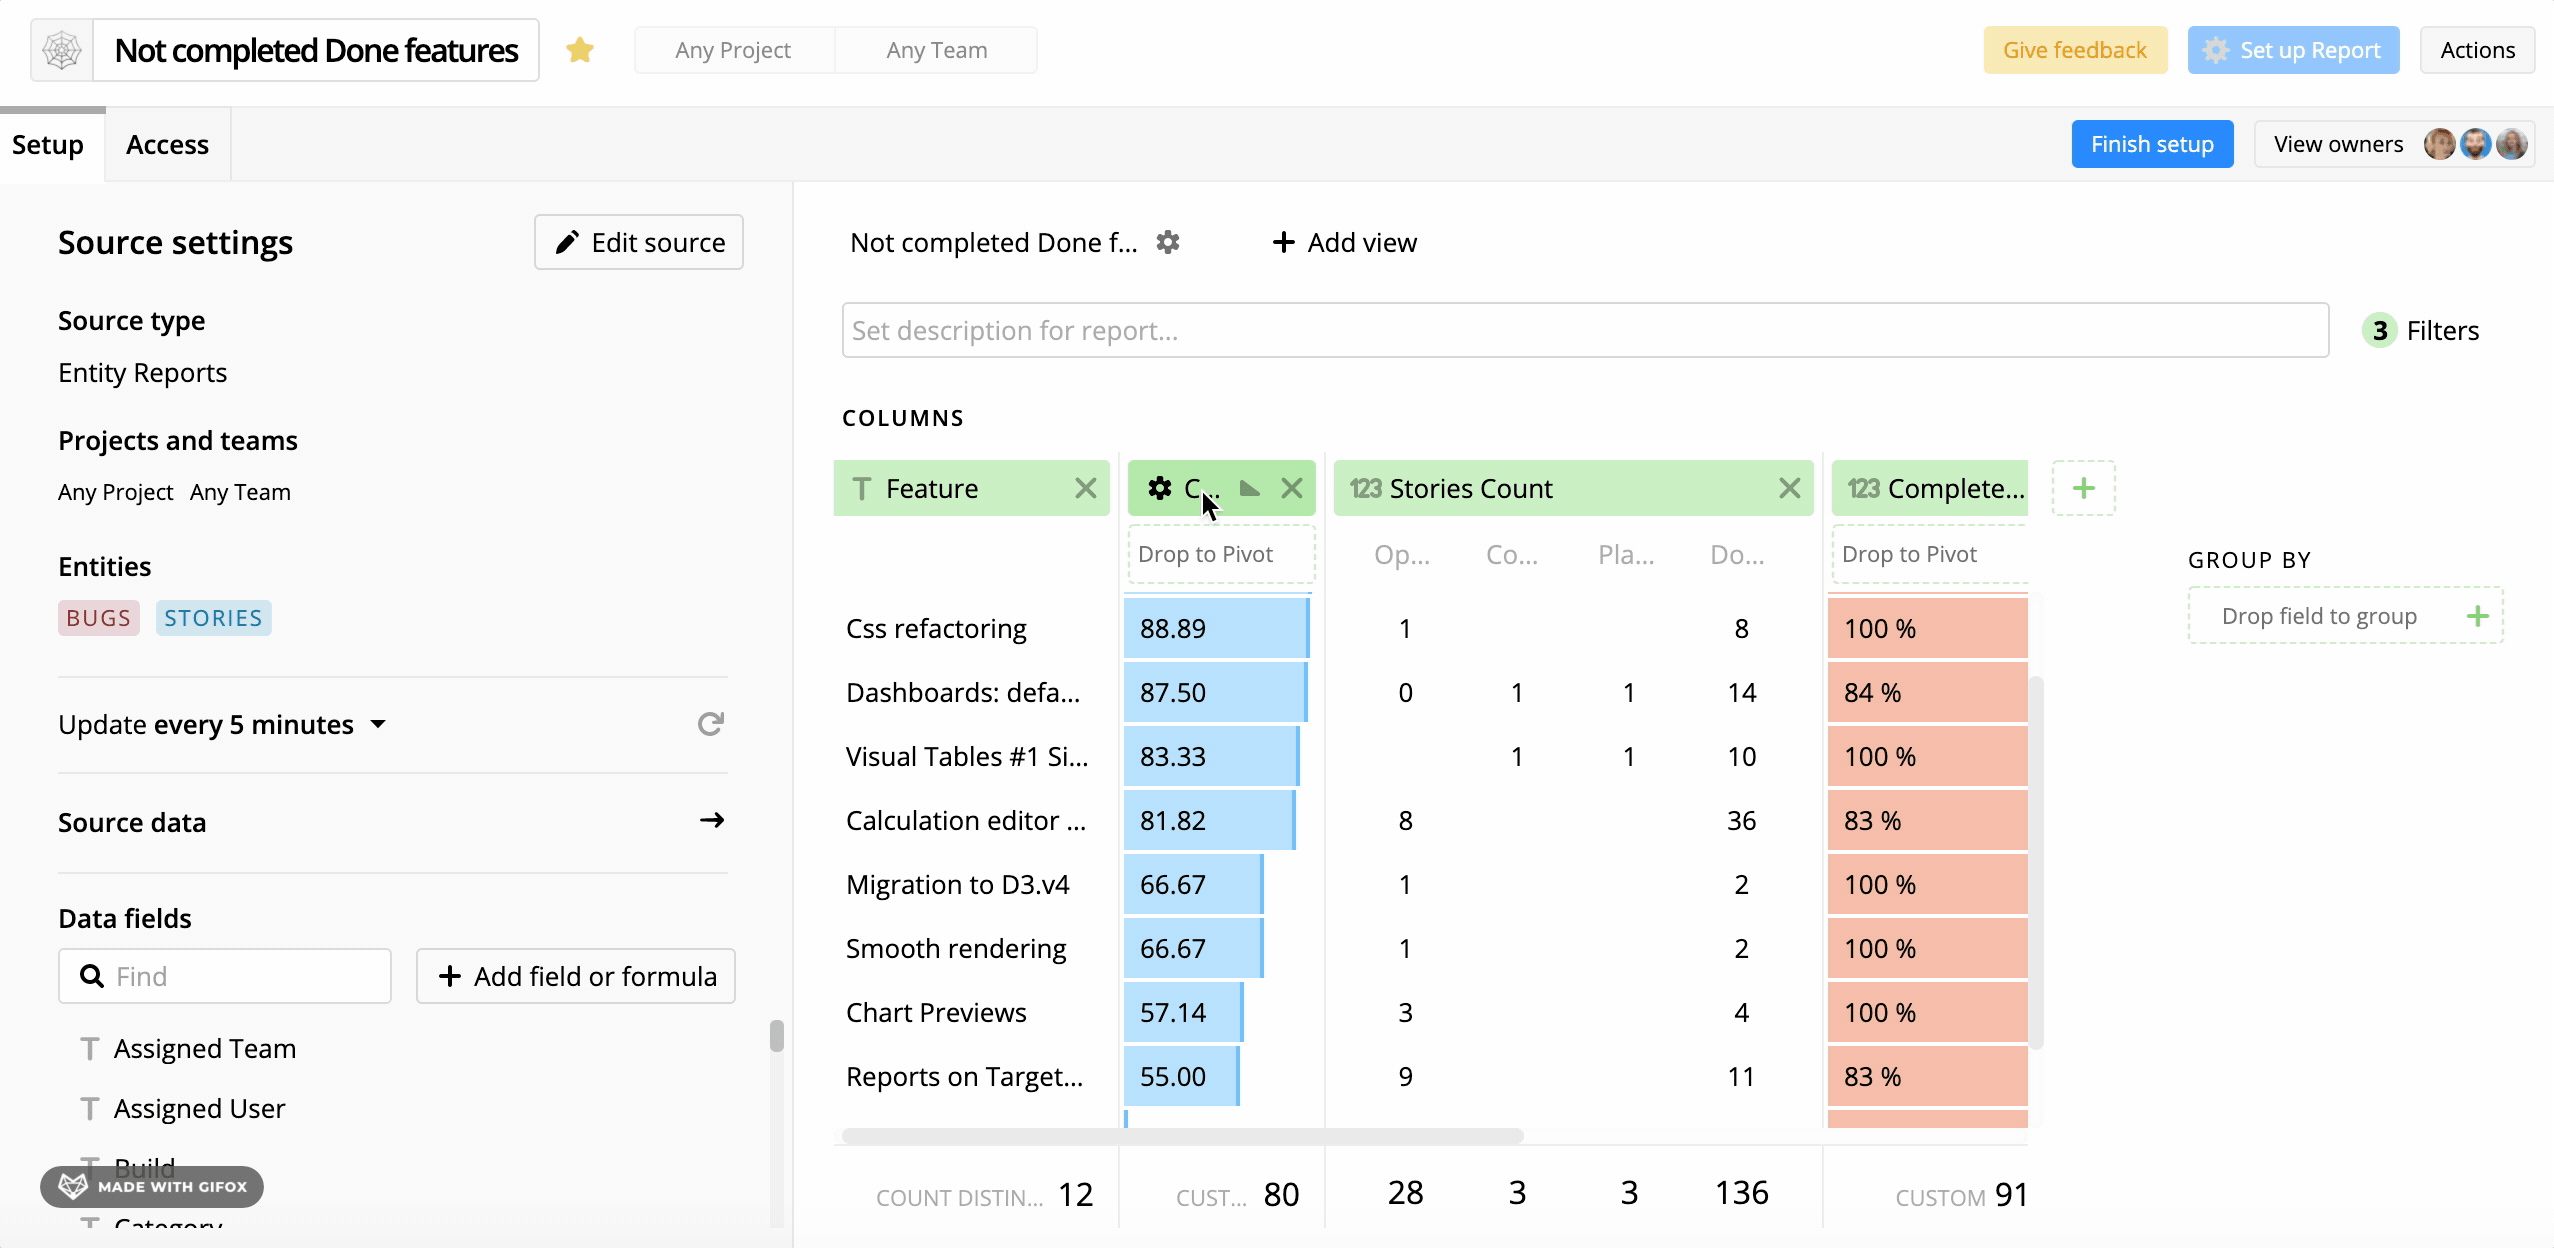Click the spider web report icon in the header
The image size is (2554, 1248).
[x=61, y=49]
